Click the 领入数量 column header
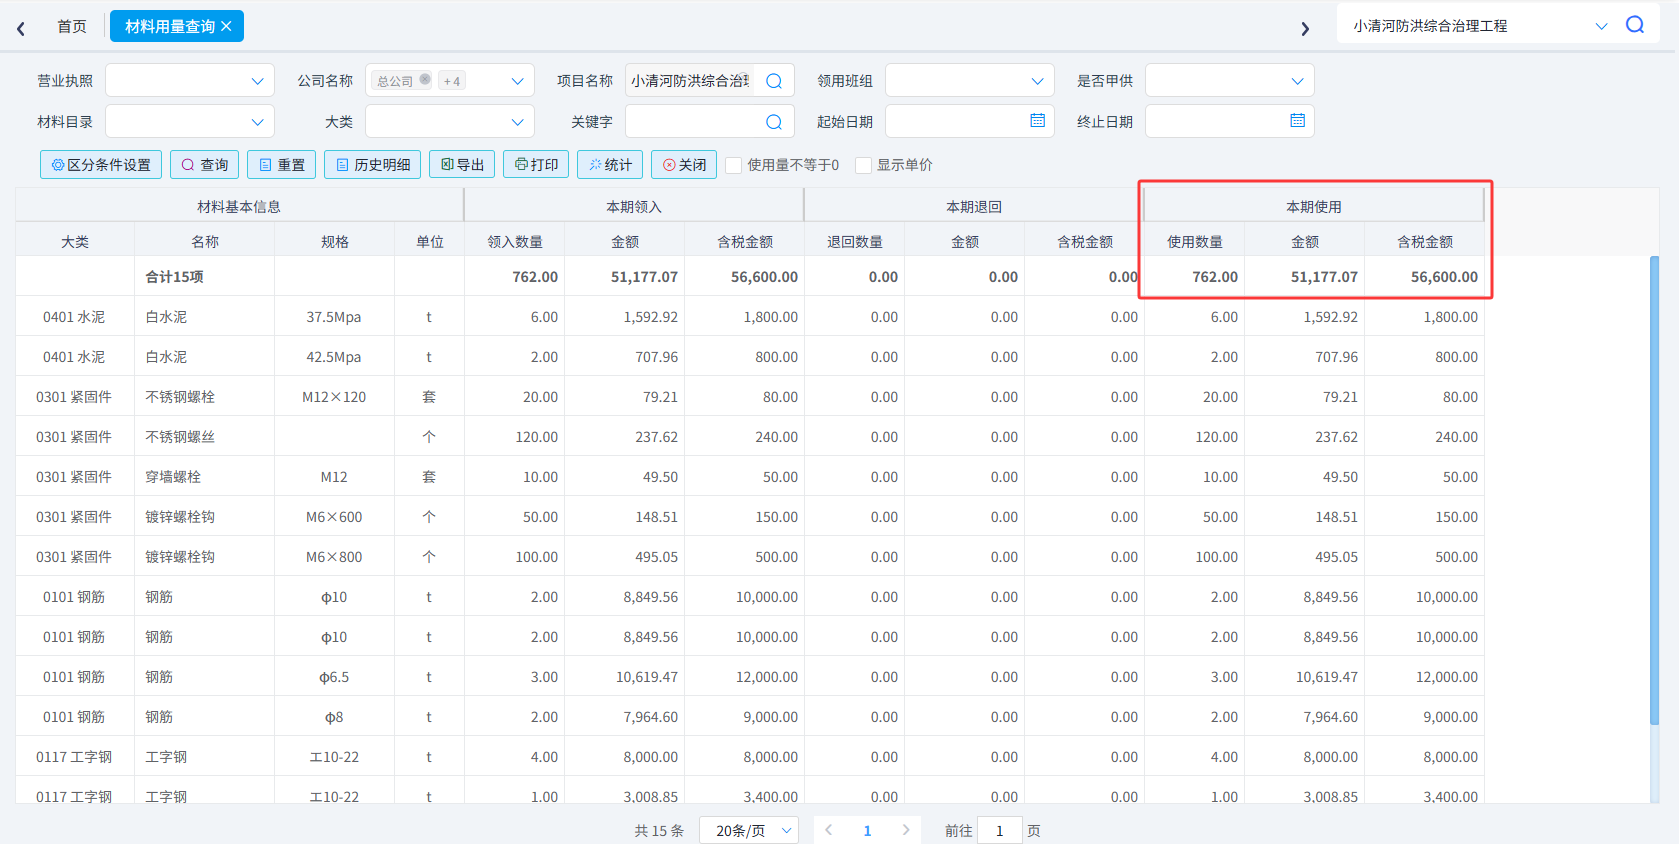Viewport: 1679px width, 844px height. click(515, 242)
